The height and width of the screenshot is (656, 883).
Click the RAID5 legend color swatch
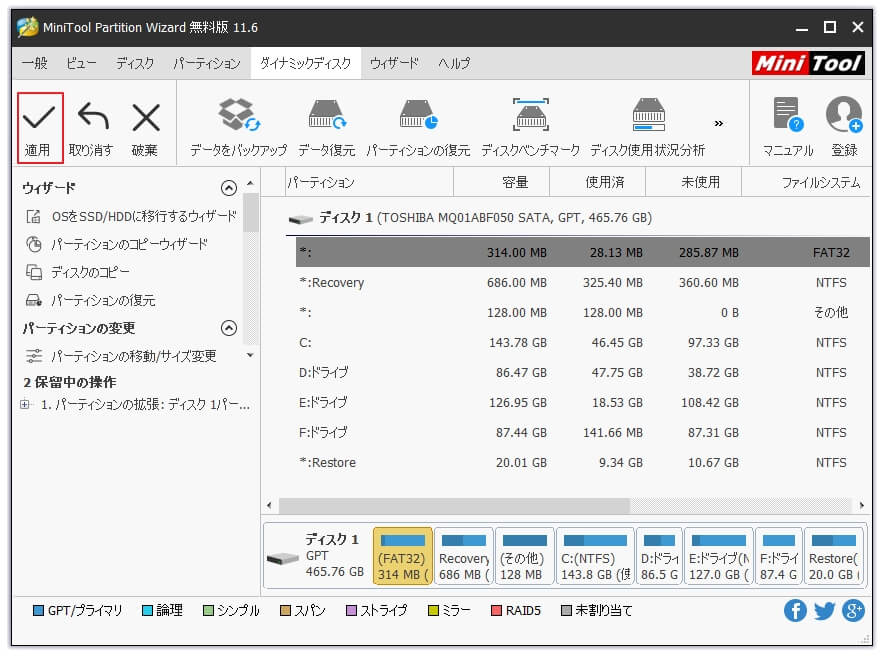click(x=496, y=610)
